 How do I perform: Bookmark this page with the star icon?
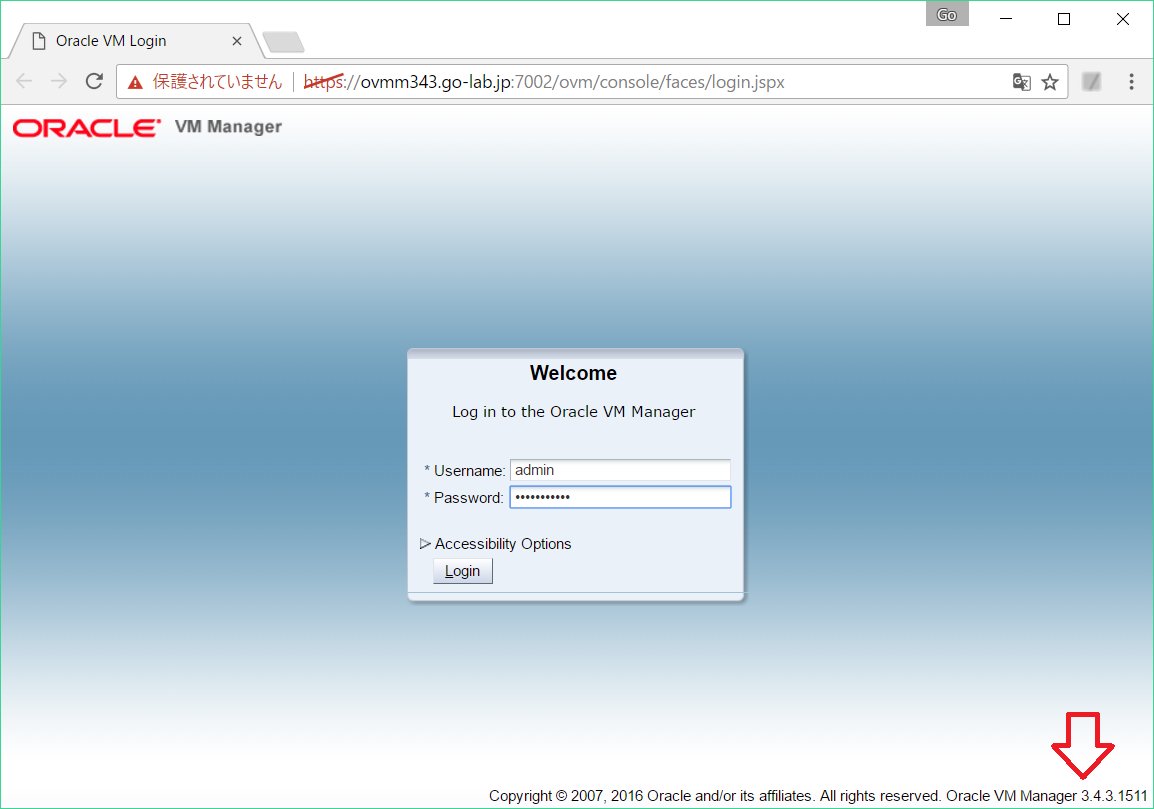point(1051,82)
